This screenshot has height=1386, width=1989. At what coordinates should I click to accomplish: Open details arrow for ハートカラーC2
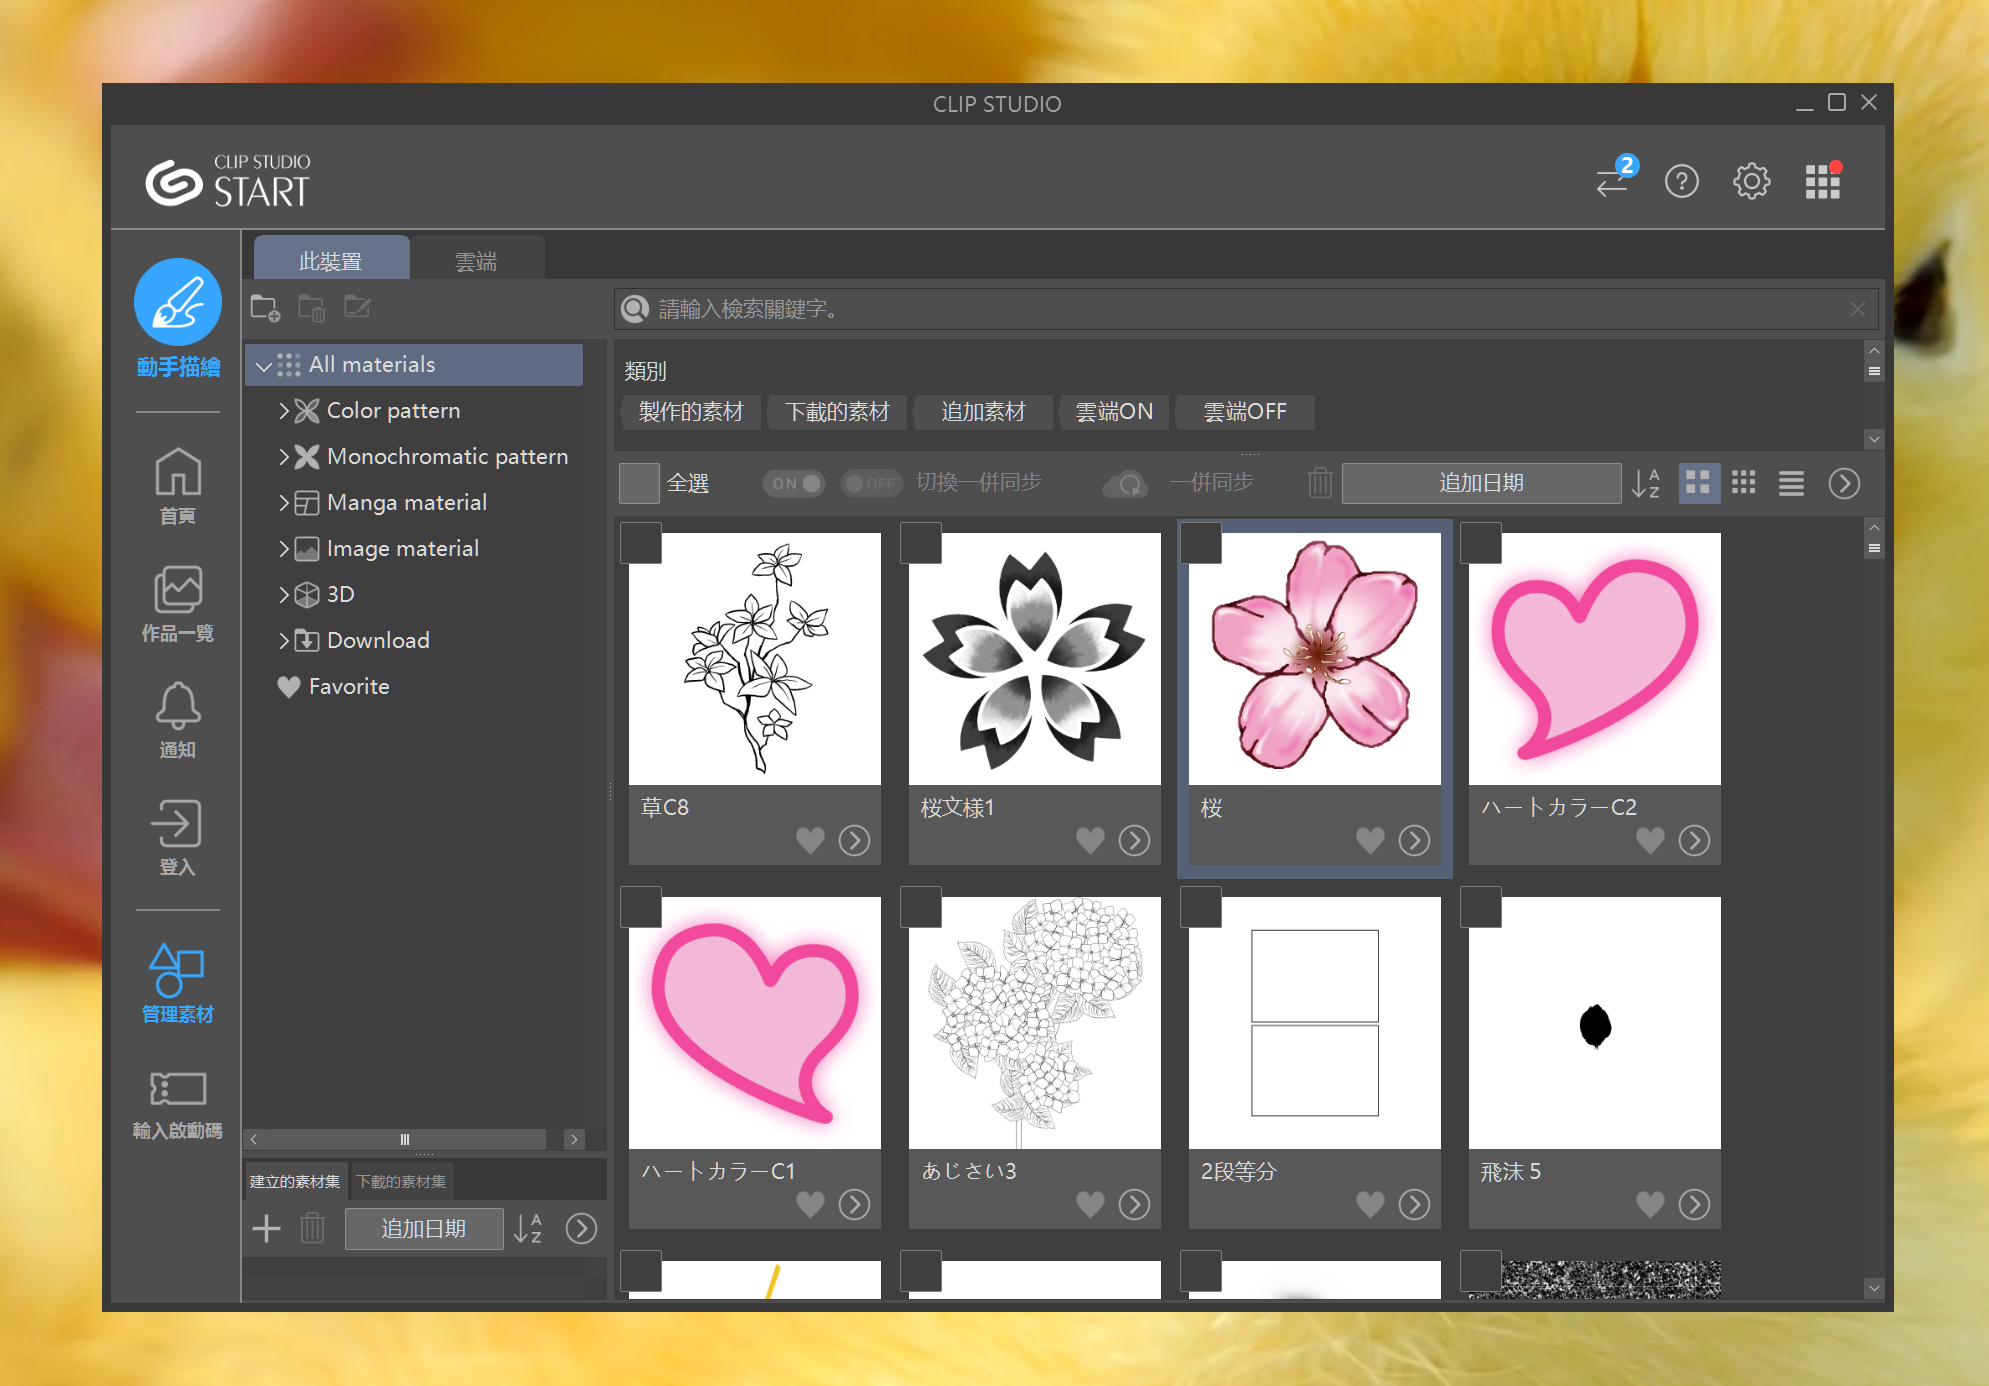pos(1694,840)
